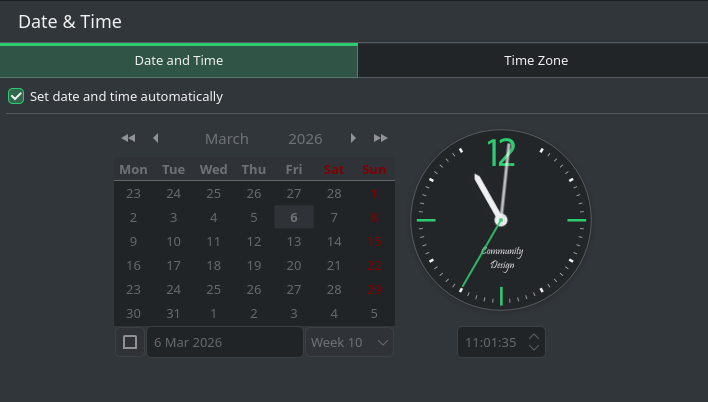This screenshot has height=402, width=708.
Task: Go to previous year double-arrow icon
Action: coord(128,138)
